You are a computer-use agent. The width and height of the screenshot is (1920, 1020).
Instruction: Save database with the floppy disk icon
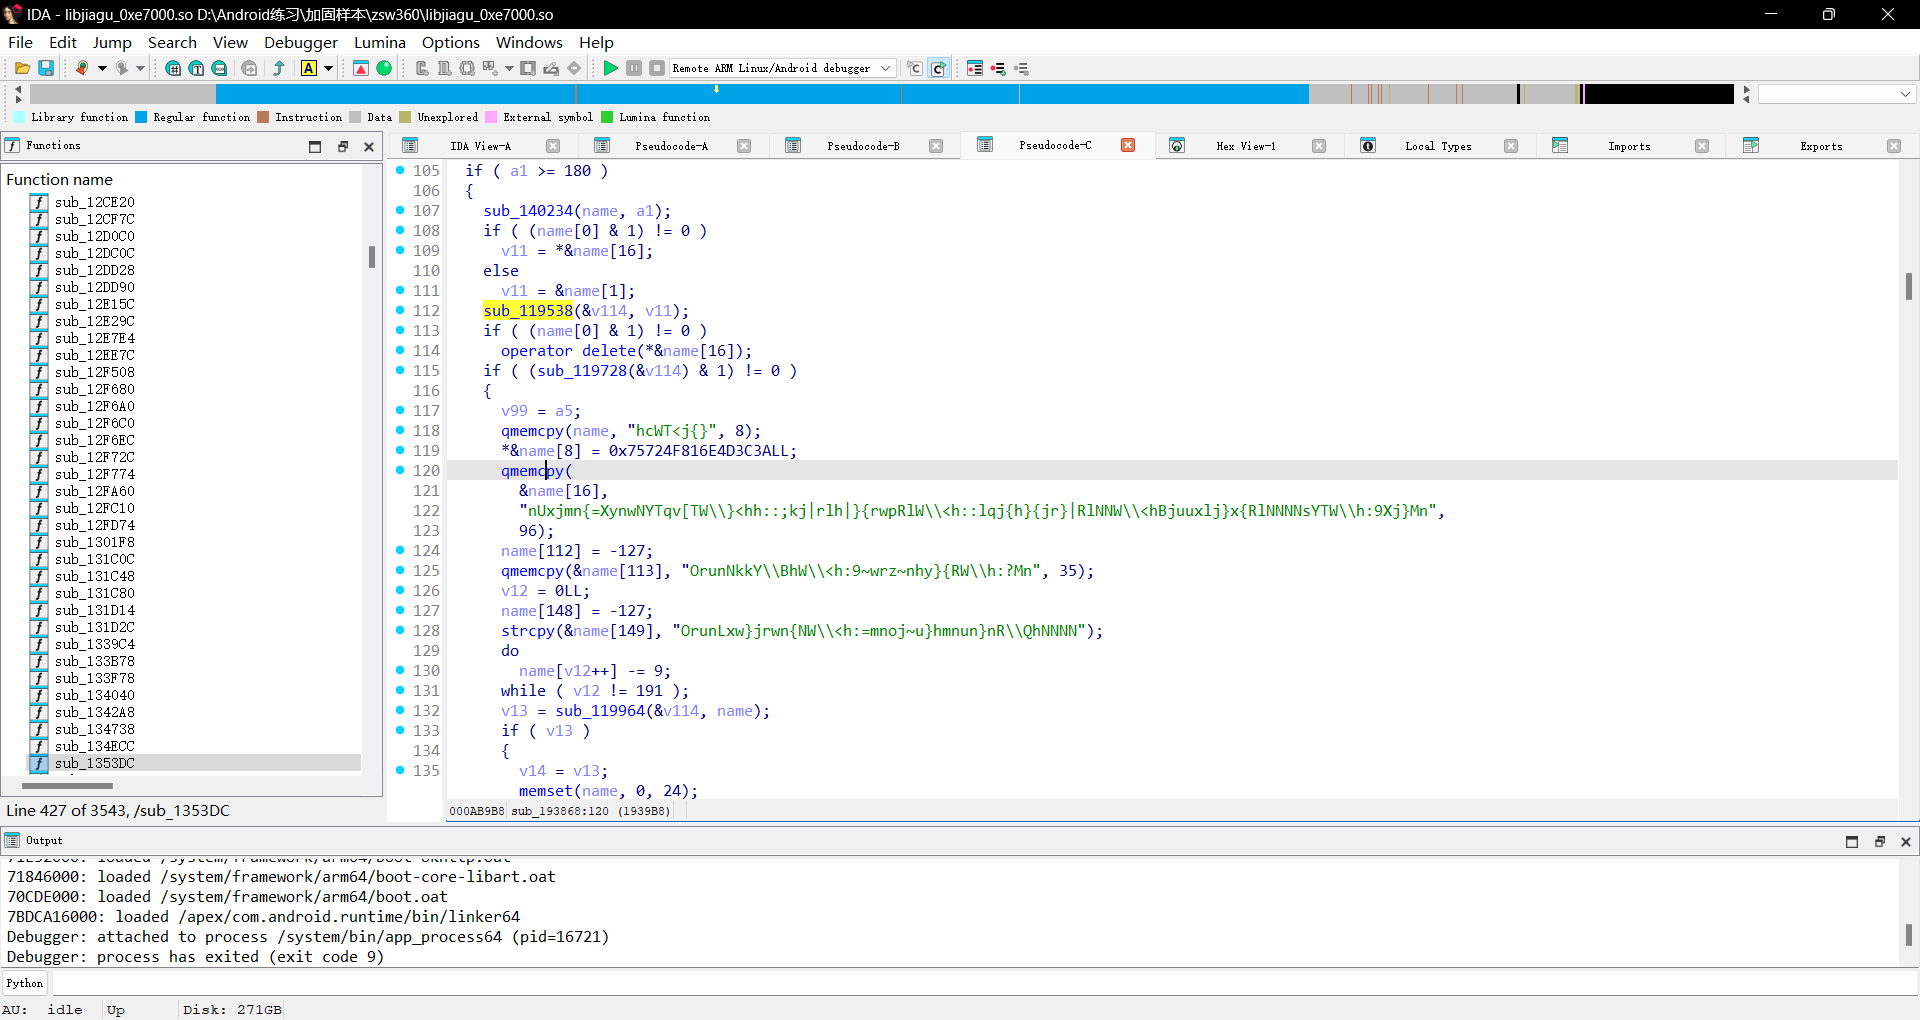(46, 68)
